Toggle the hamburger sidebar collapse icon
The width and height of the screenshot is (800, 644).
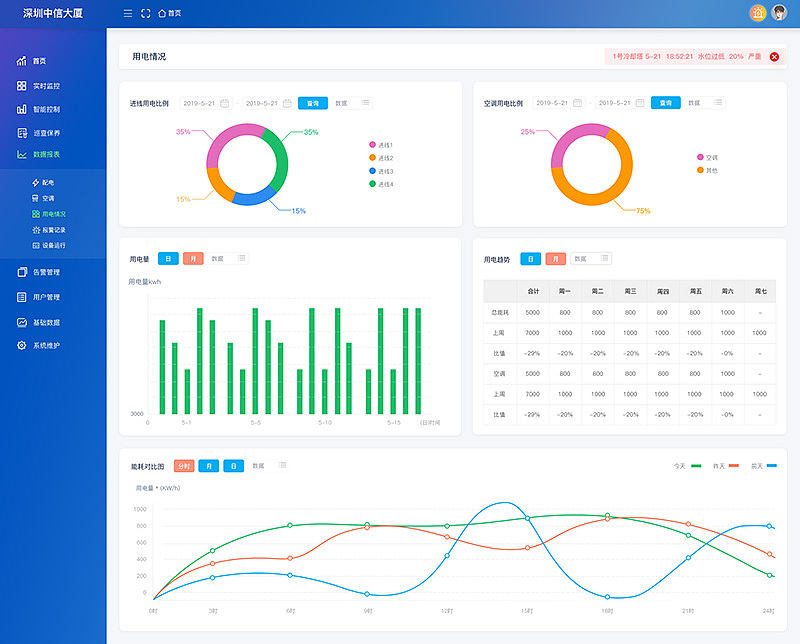click(x=128, y=13)
